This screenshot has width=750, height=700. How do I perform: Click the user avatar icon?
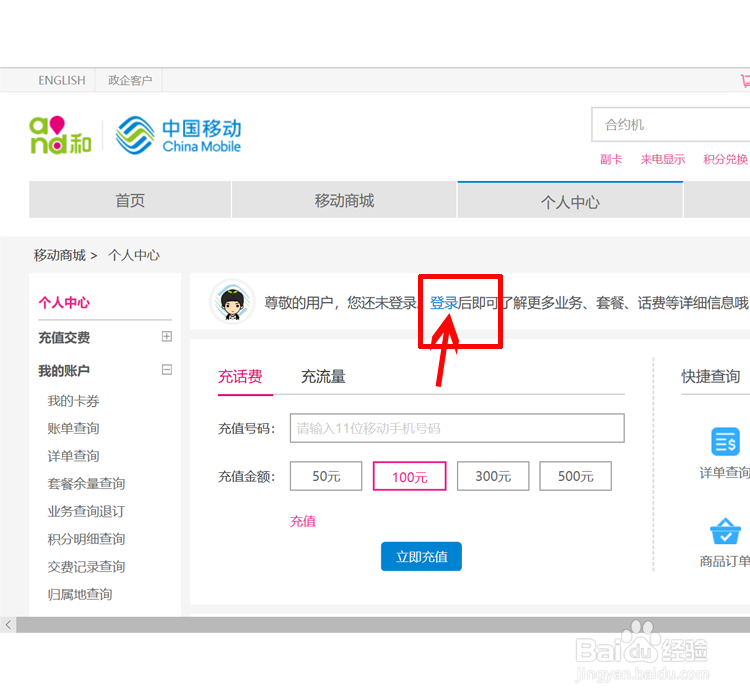[x=232, y=302]
